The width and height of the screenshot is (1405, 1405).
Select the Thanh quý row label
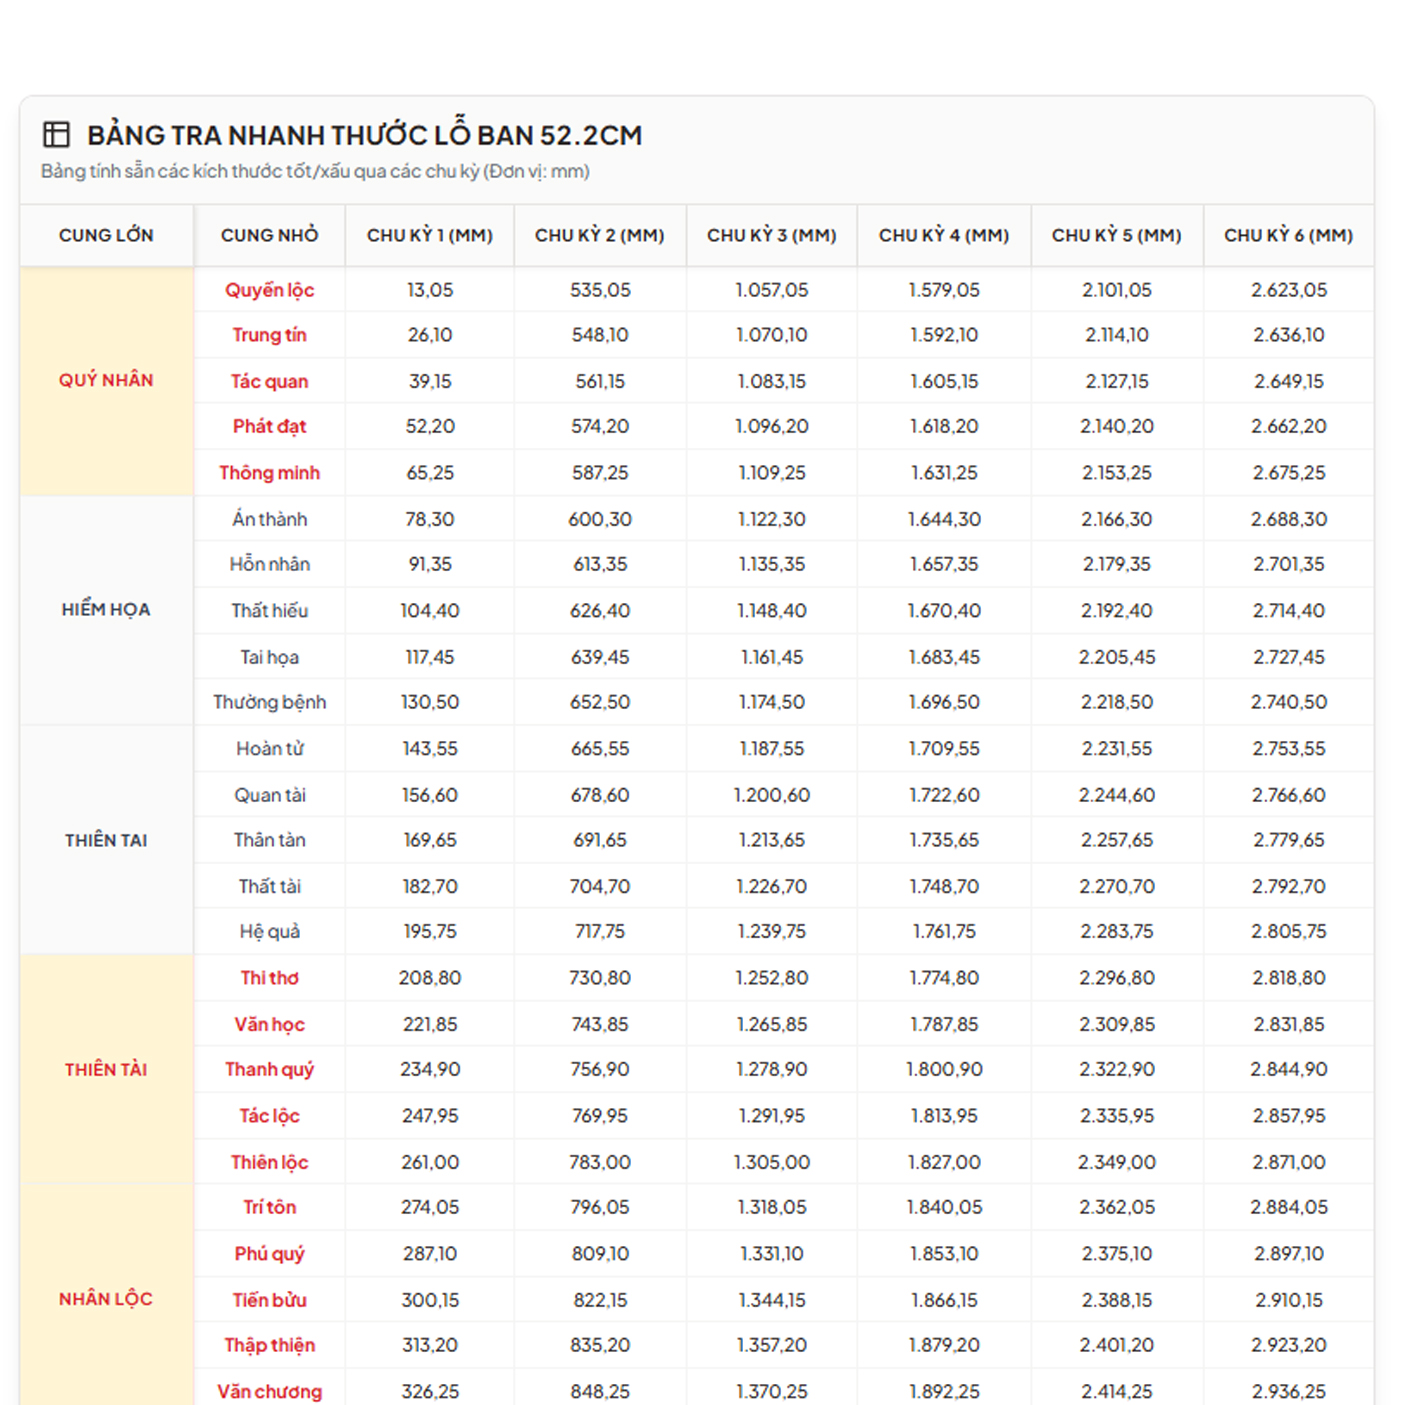[269, 1070]
